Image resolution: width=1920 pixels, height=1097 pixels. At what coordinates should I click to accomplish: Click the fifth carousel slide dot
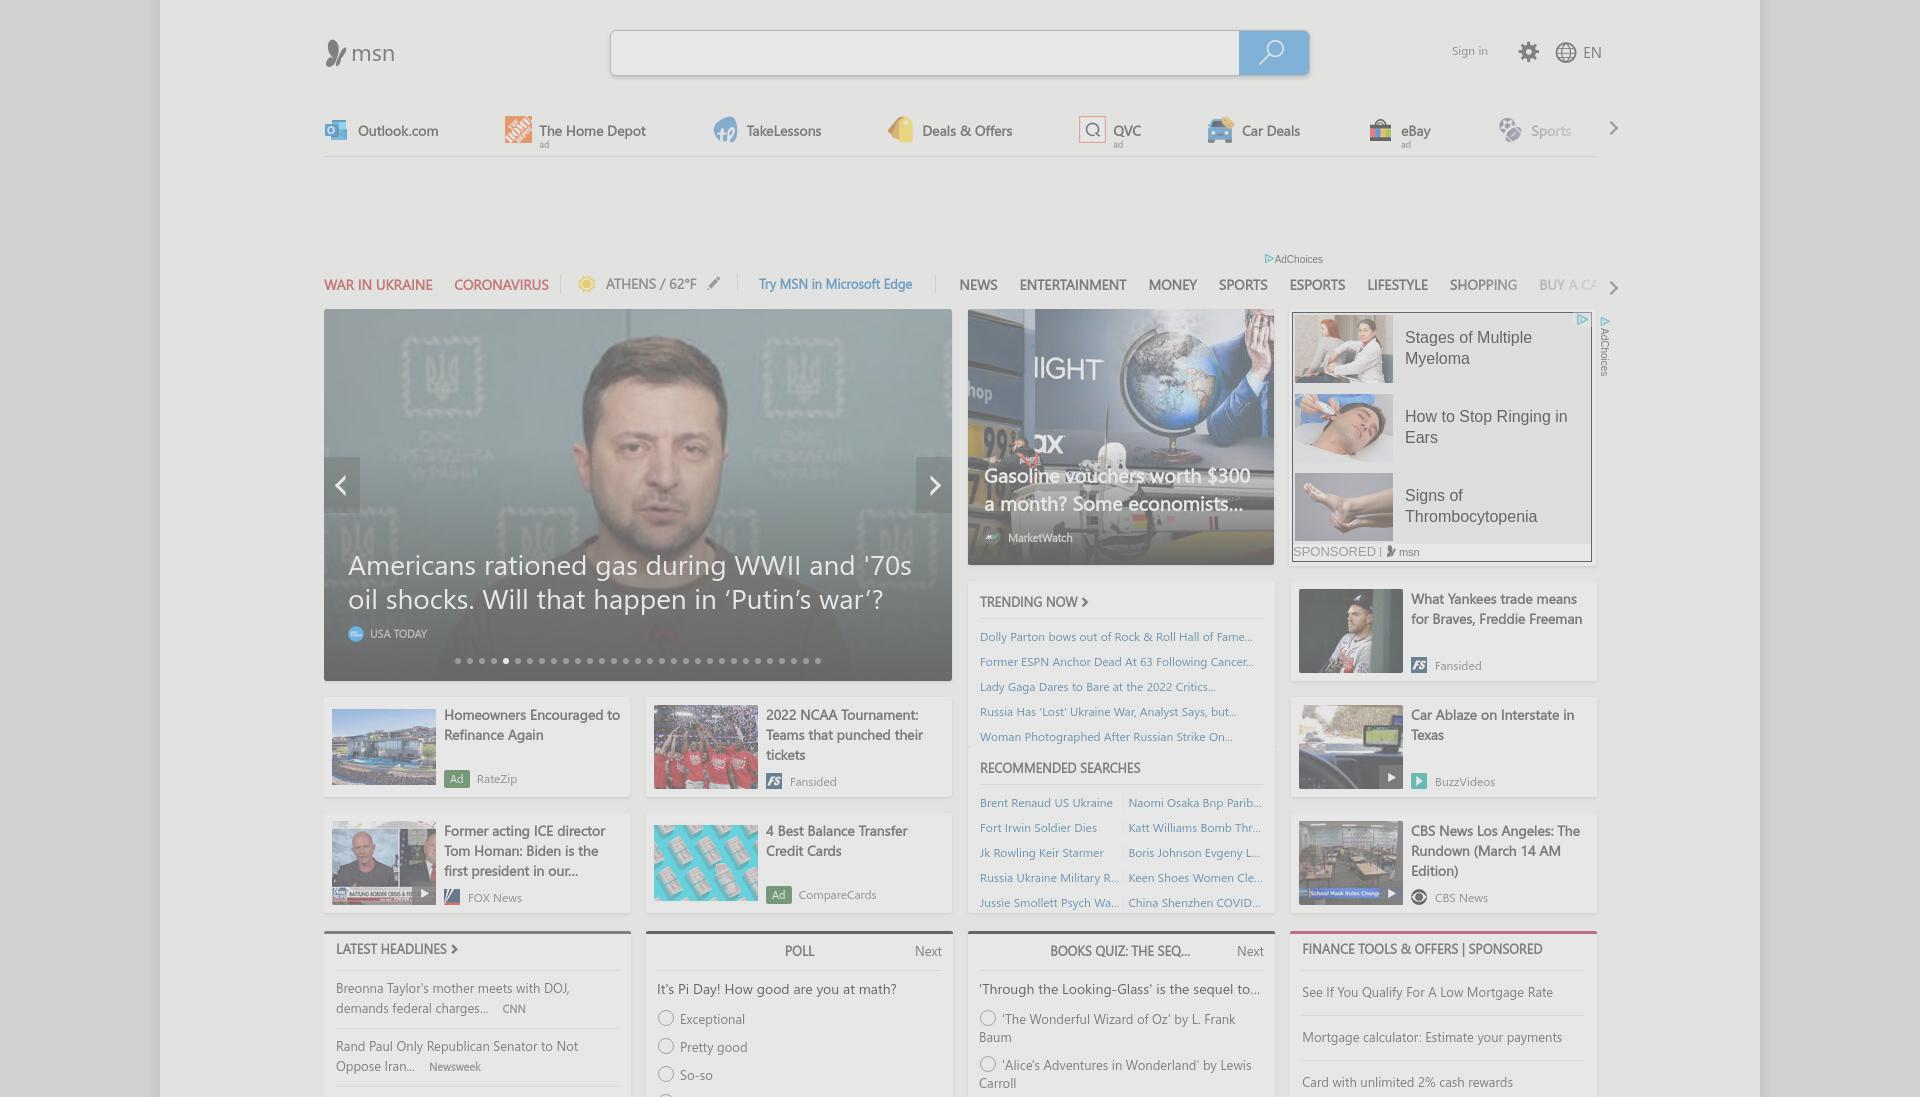[x=506, y=661]
